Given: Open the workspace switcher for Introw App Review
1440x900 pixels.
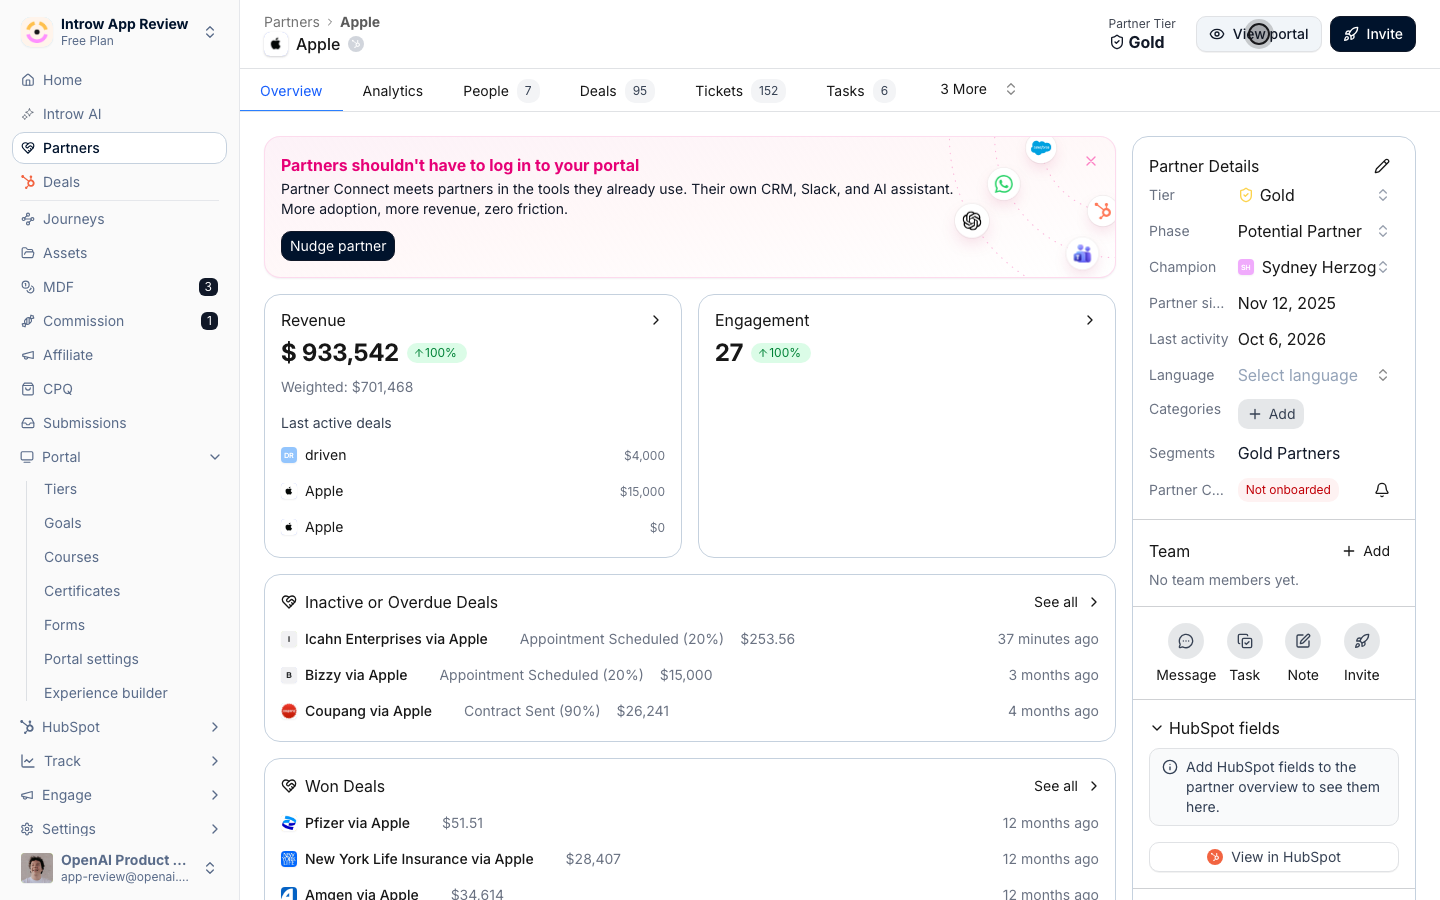Looking at the screenshot, I should point(119,32).
